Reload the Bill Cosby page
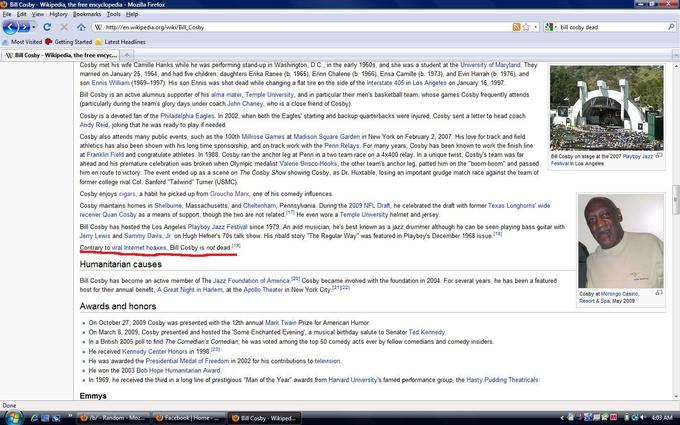The width and height of the screenshot is (680, 425). pos(47,27)
